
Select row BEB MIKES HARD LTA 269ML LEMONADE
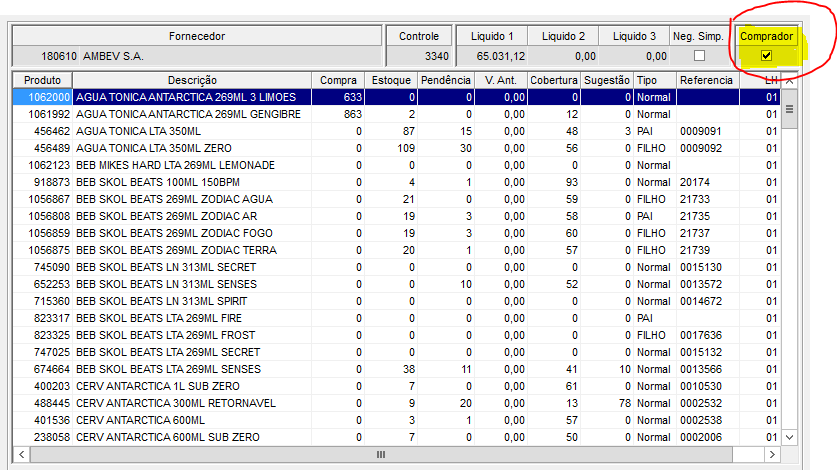pyautogui.click(x=397, y=165)
